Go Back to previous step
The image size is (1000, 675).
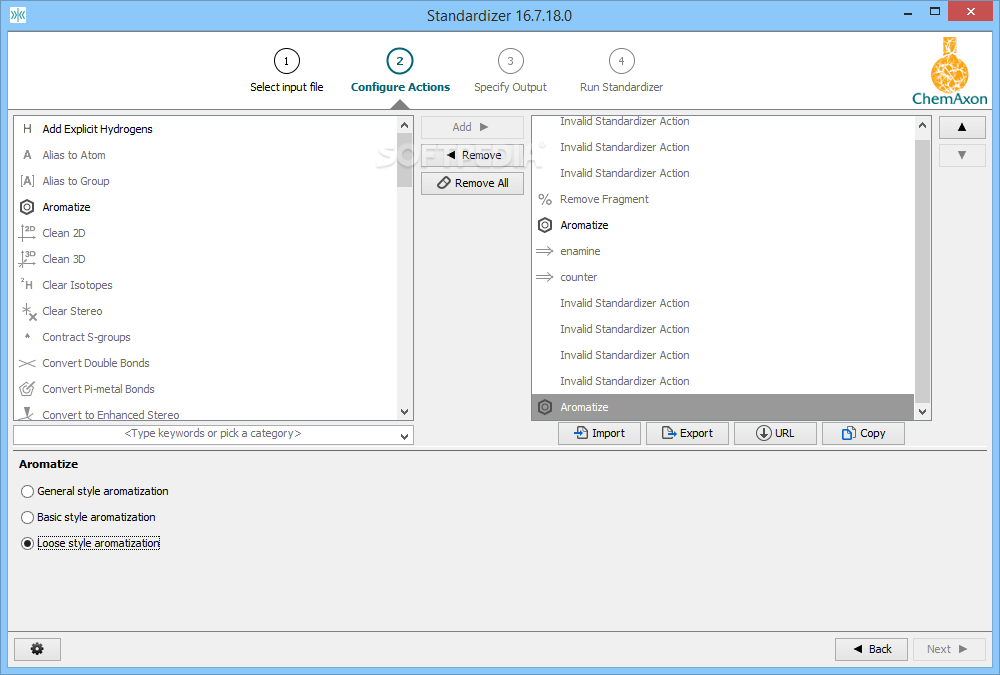pos(872,649)
